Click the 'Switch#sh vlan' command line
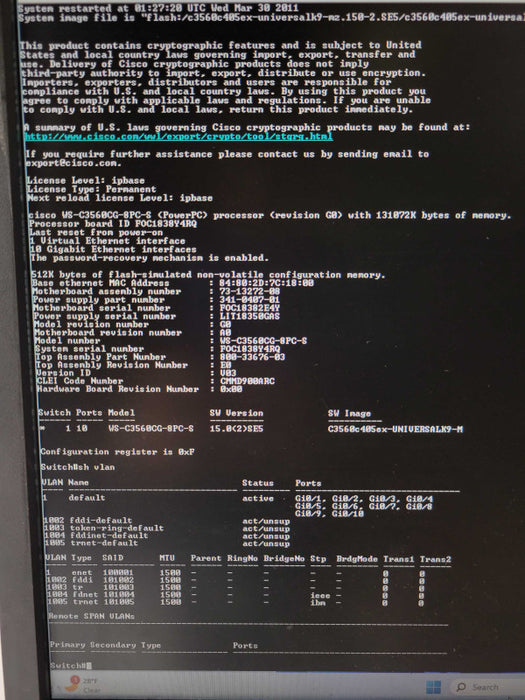525x700 pixels. pyautogui.click(x=78, y=467)
